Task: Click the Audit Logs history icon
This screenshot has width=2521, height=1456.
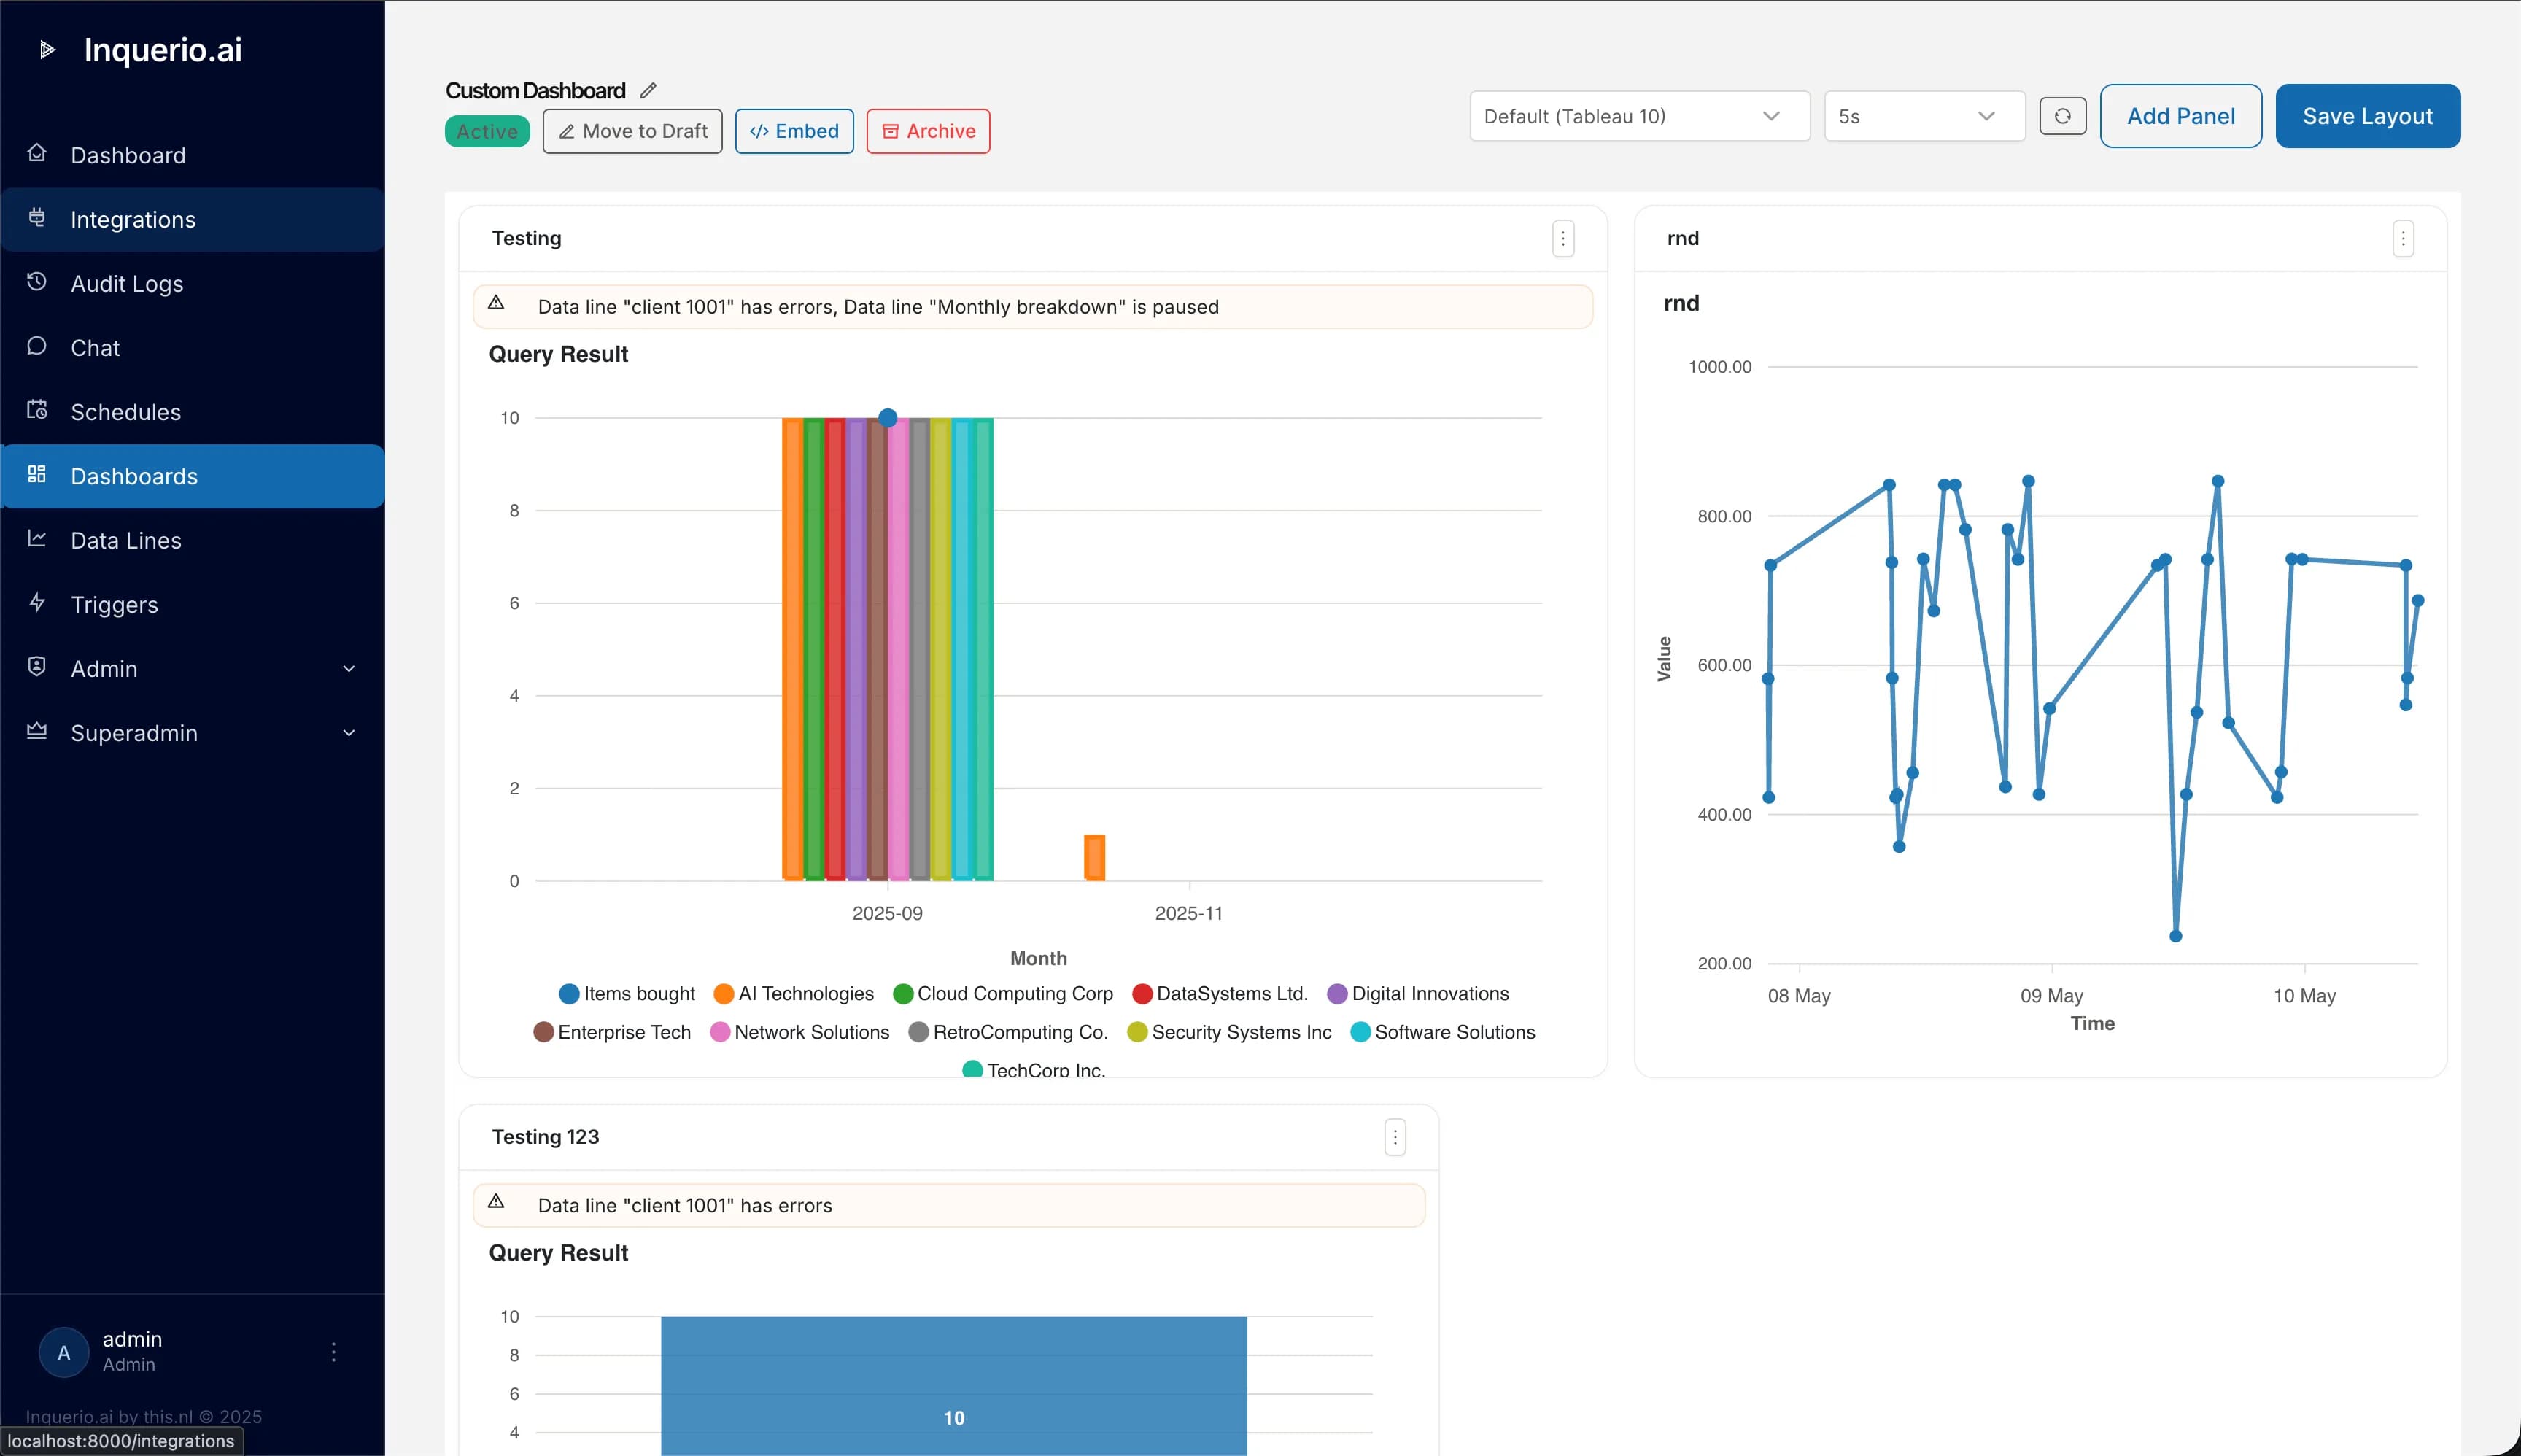Action: click(x=37, y=282)
